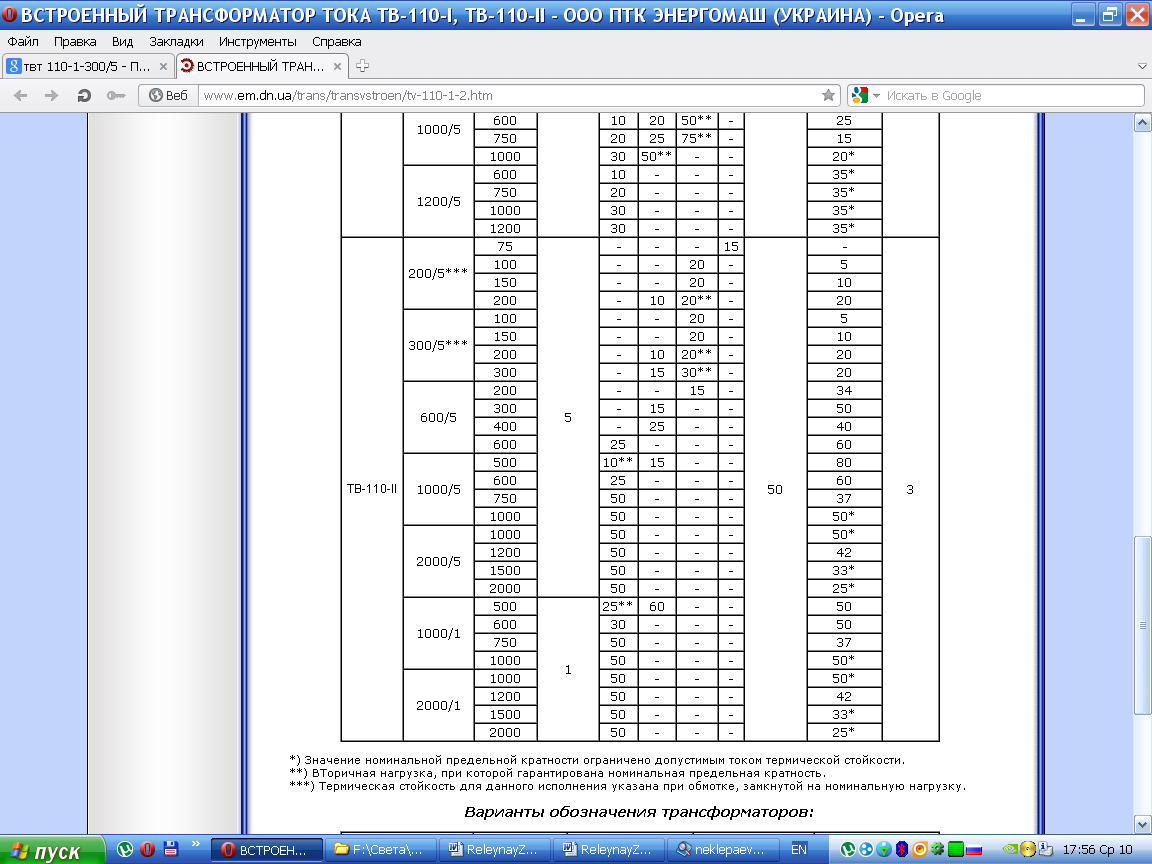This screenshot has width=1152, height=864.
Task: Open second ReleynayZ... Word taskbar button
Action: (609, 850)
